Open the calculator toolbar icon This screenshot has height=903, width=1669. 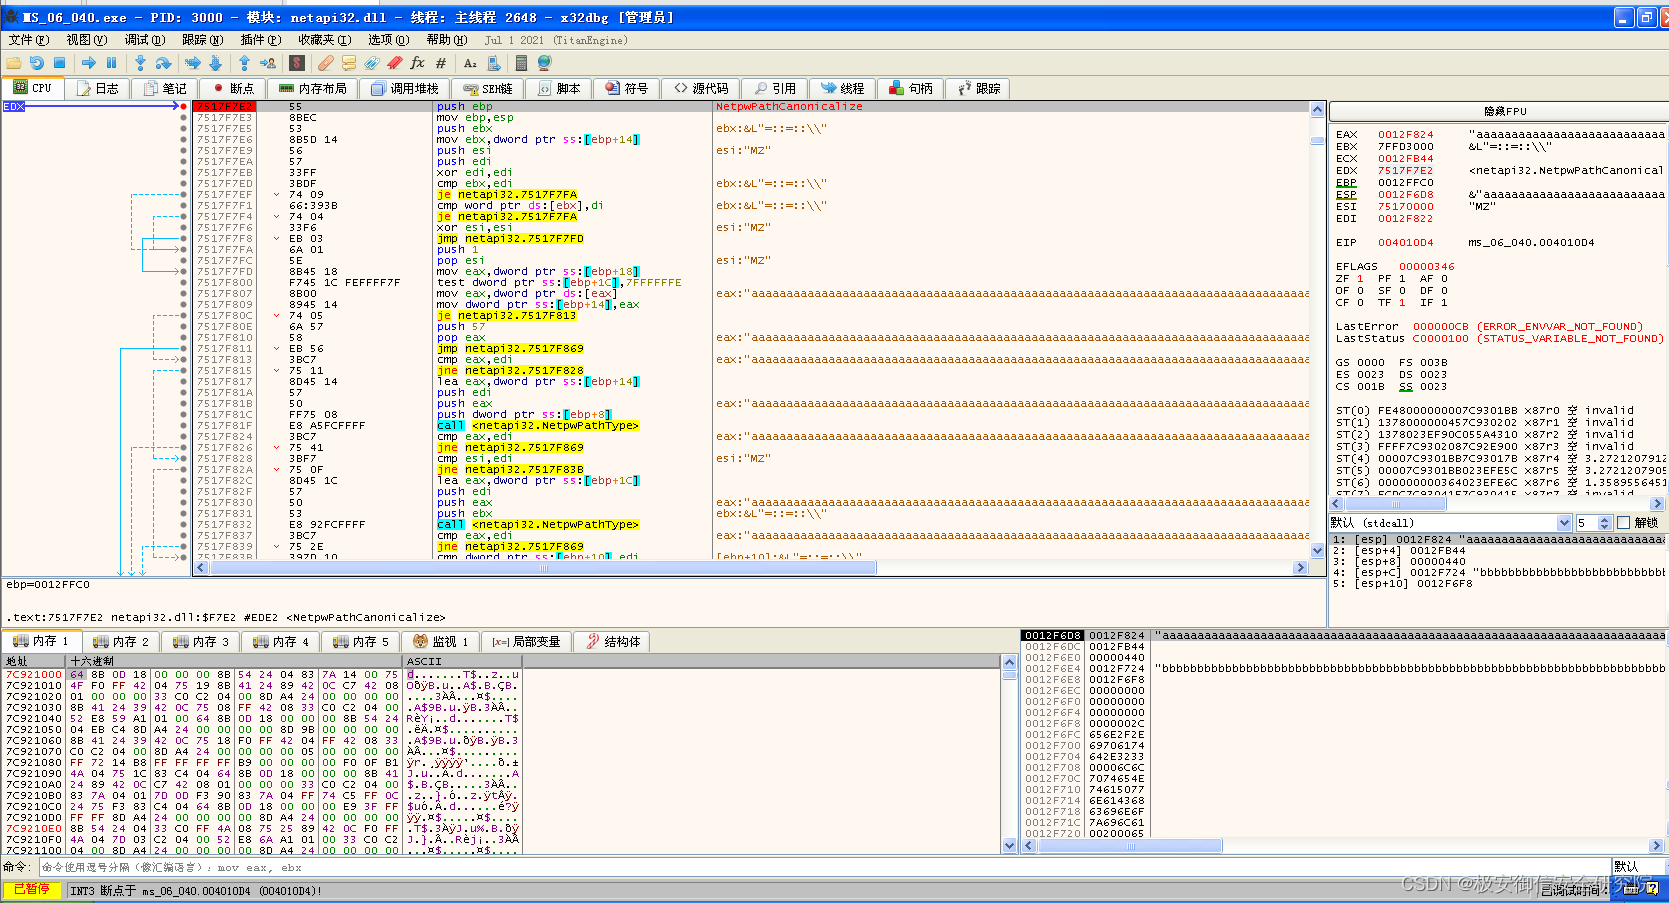point(520,63)
